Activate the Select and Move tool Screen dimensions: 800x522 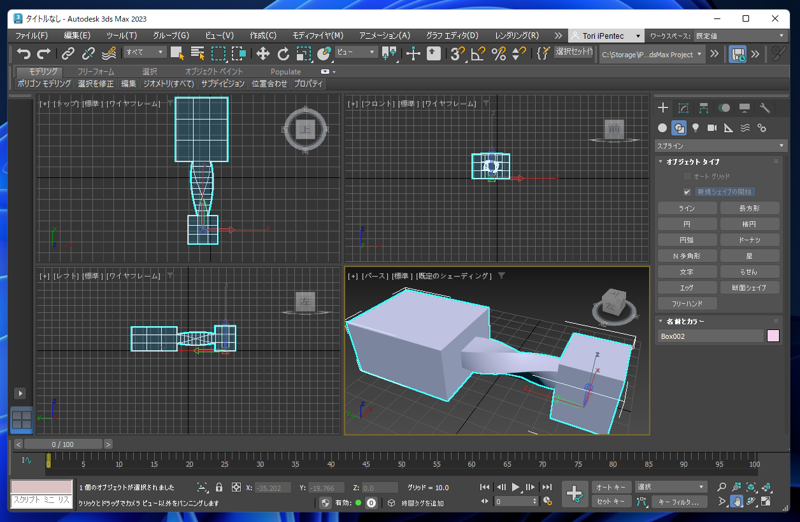pos(263,53)
